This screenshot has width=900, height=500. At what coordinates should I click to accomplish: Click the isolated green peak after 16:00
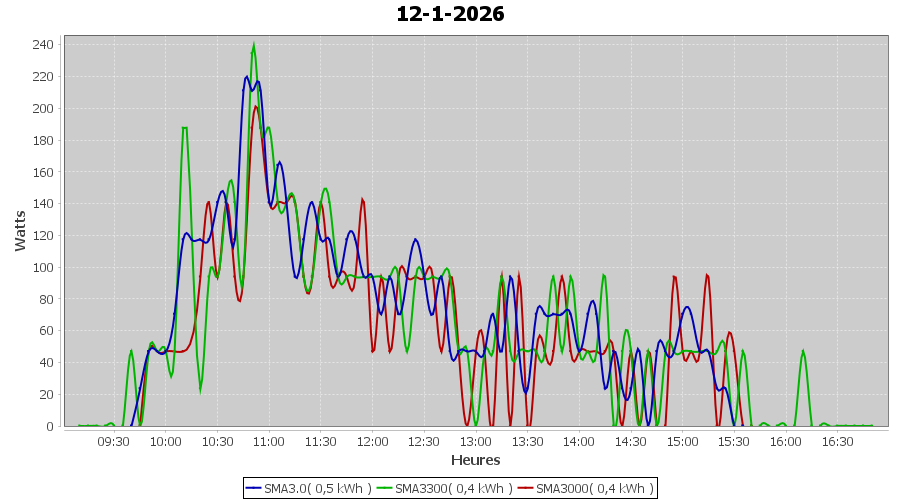pyautogui.click(x=803, y=352)
